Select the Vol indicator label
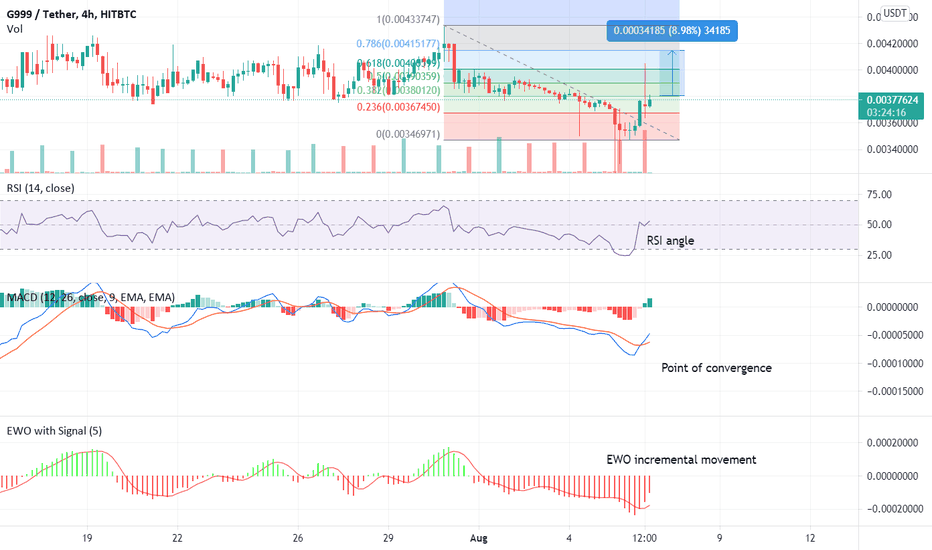This screenshot has width=932, height=550. coord(15,29)
